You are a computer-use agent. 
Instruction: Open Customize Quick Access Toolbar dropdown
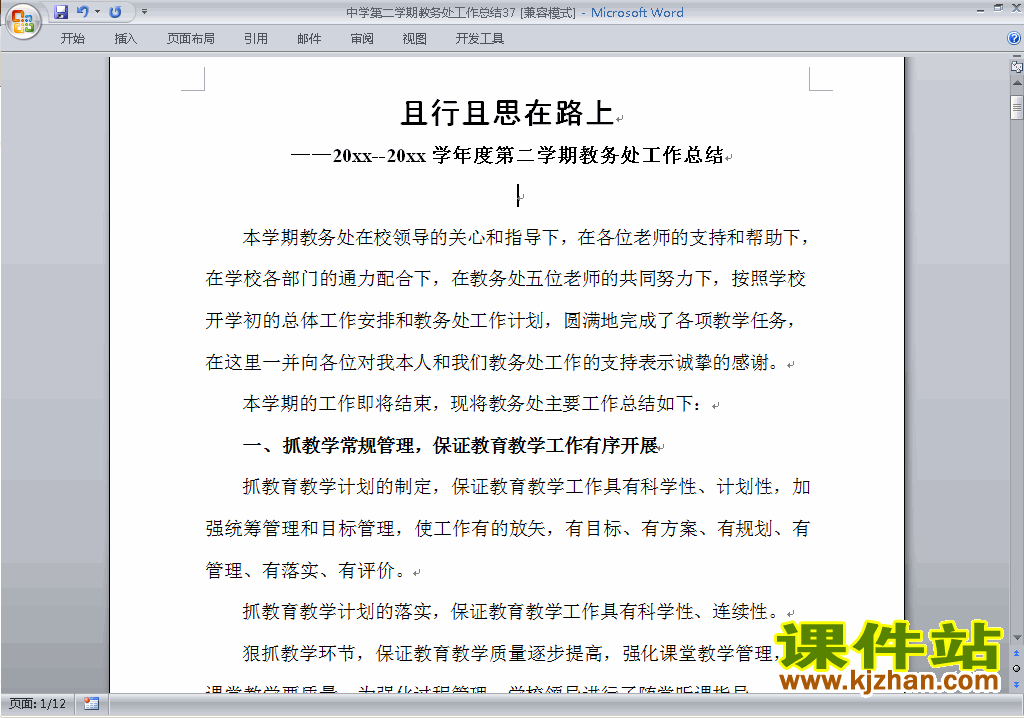[x=144, y=12]
